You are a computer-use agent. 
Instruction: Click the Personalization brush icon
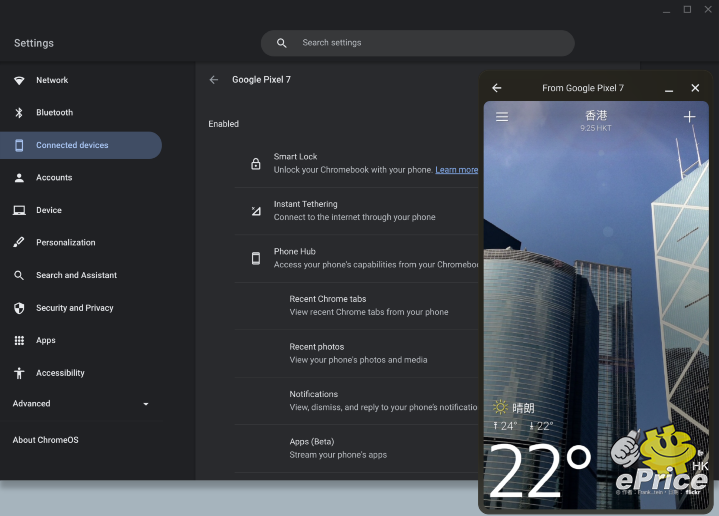[19, 243]
